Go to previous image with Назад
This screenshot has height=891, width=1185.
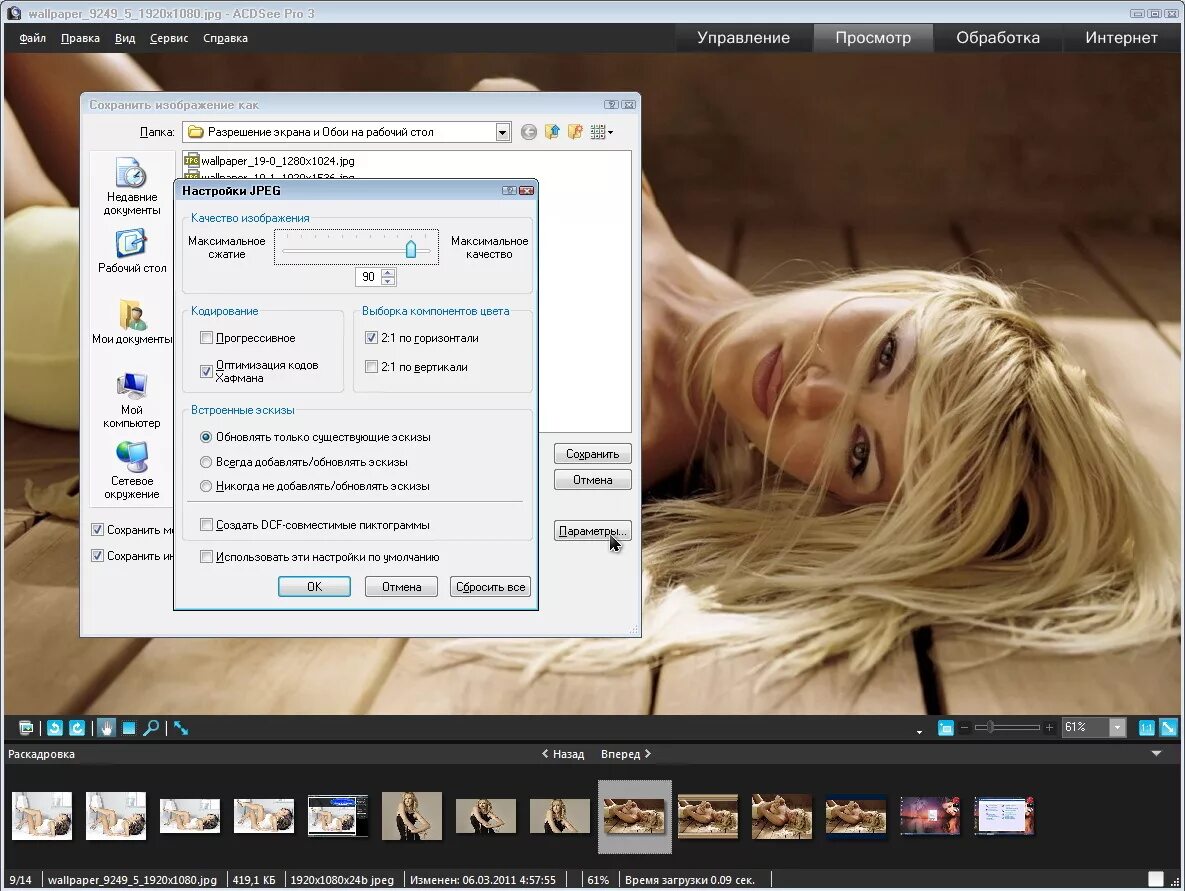tap(563, 753)
